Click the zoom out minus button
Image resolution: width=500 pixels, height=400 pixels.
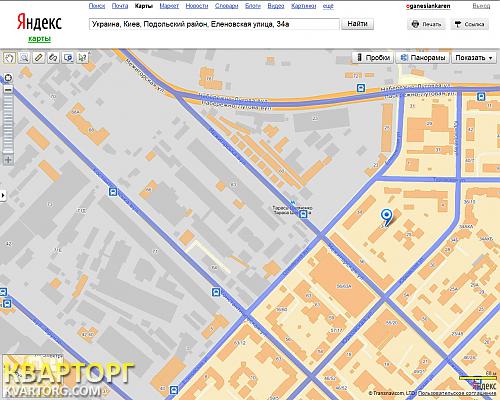coord(8,89)
